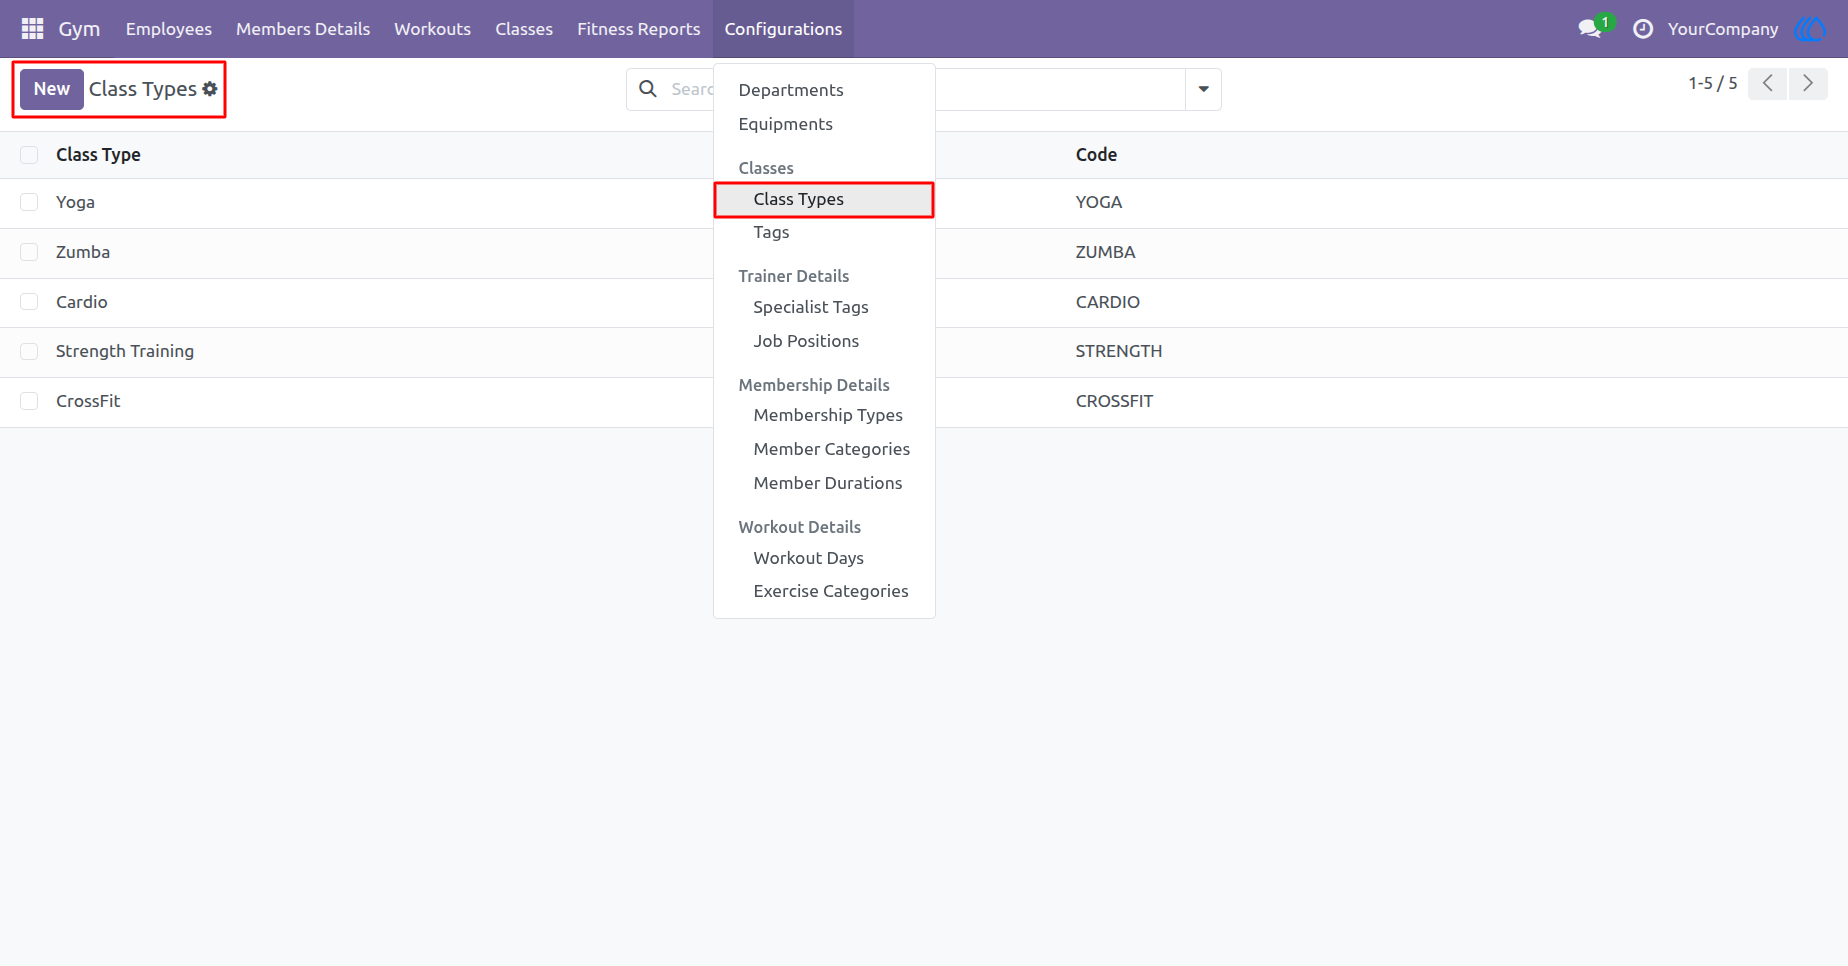
Task: Tick the Yoga row checkbox
Action: (x=29, y=202)
